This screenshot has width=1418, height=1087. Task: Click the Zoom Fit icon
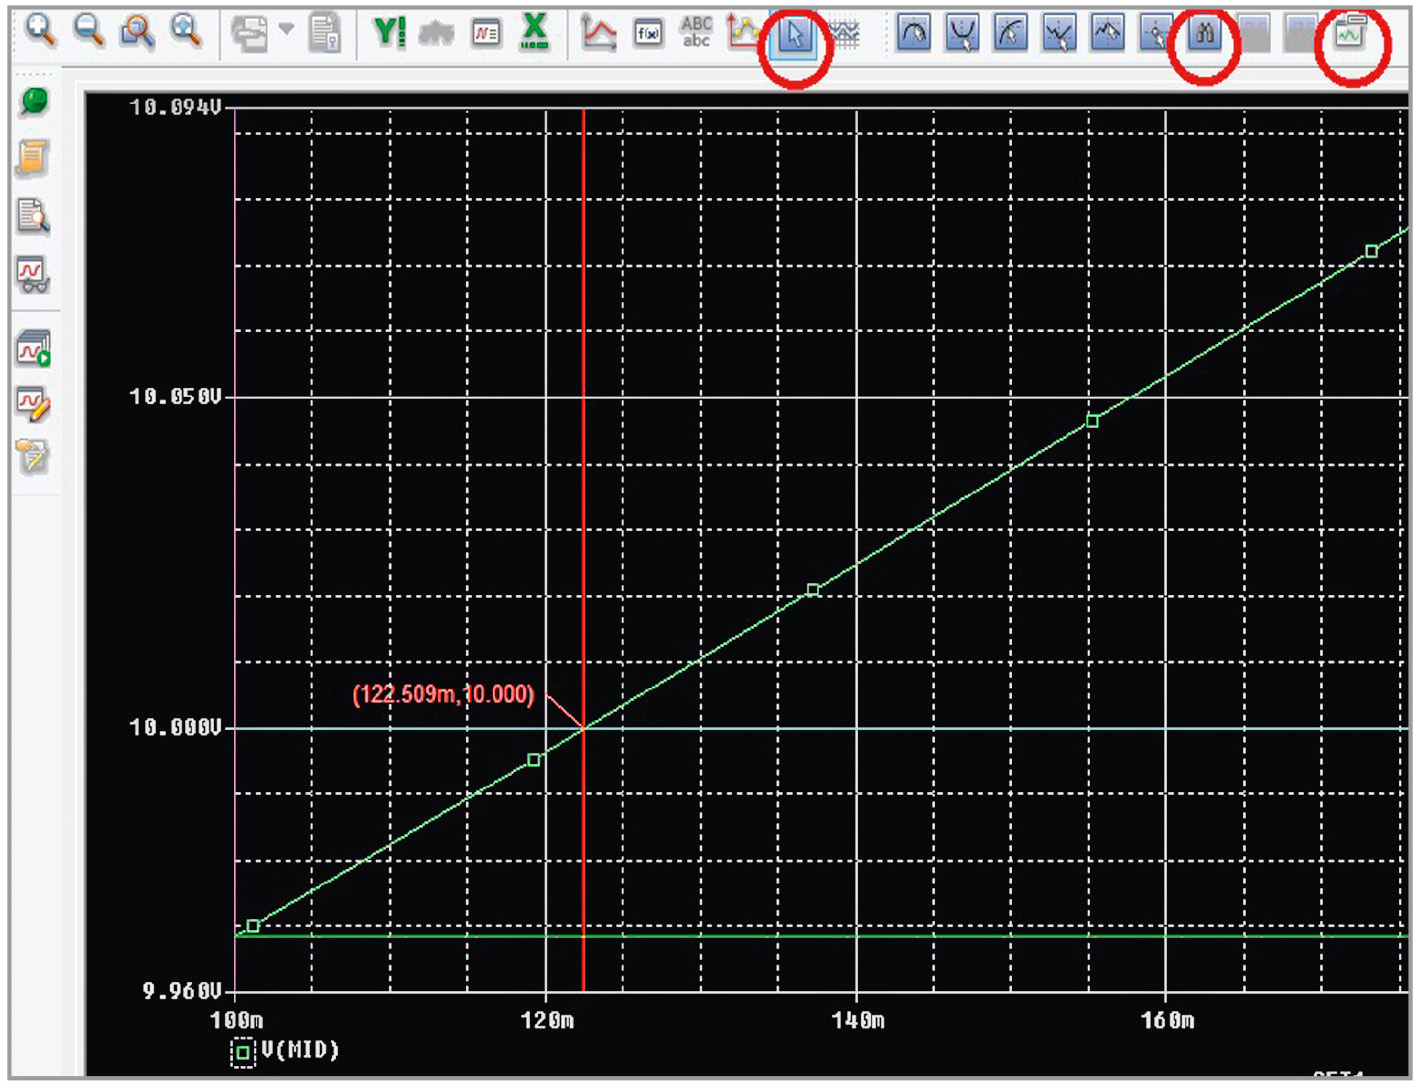pos(186,31)
